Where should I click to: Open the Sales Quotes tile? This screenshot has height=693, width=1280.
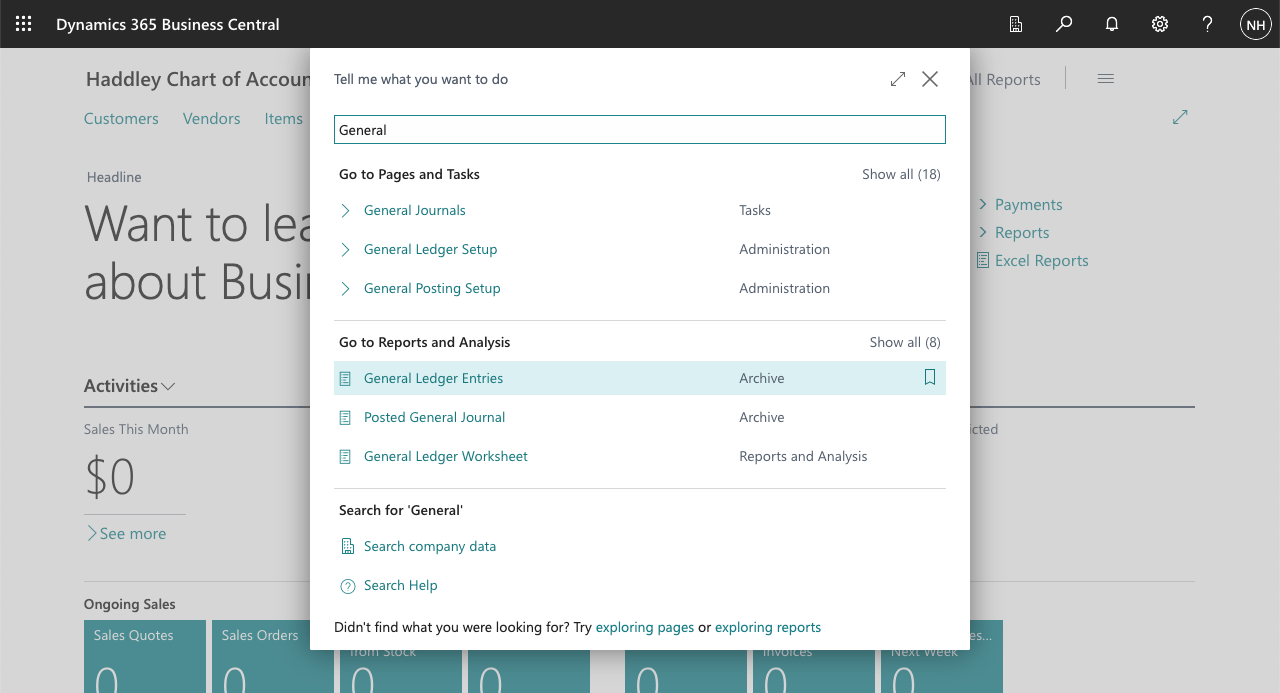click(145, 656)
